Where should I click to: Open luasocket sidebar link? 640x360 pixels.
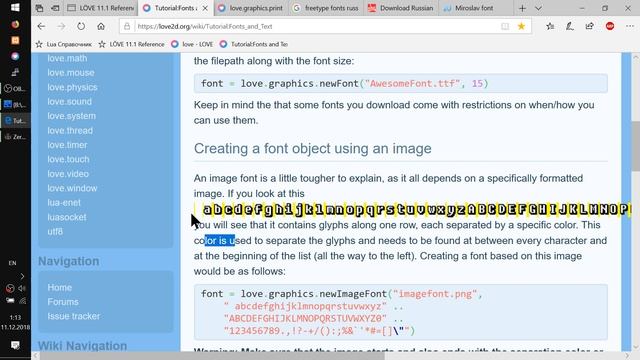[x=67, y=217]
